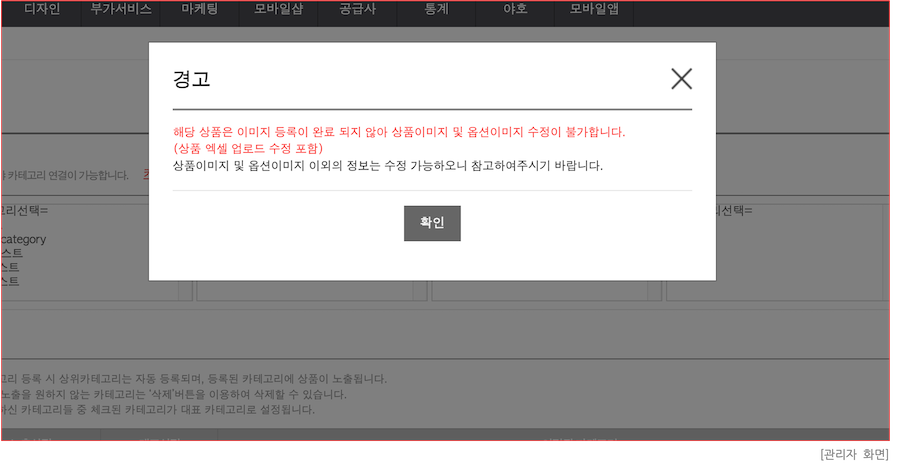Viewport: 900px width, 472px height.
Task: Open the 공급사 menu
Action: coord(357,13)
